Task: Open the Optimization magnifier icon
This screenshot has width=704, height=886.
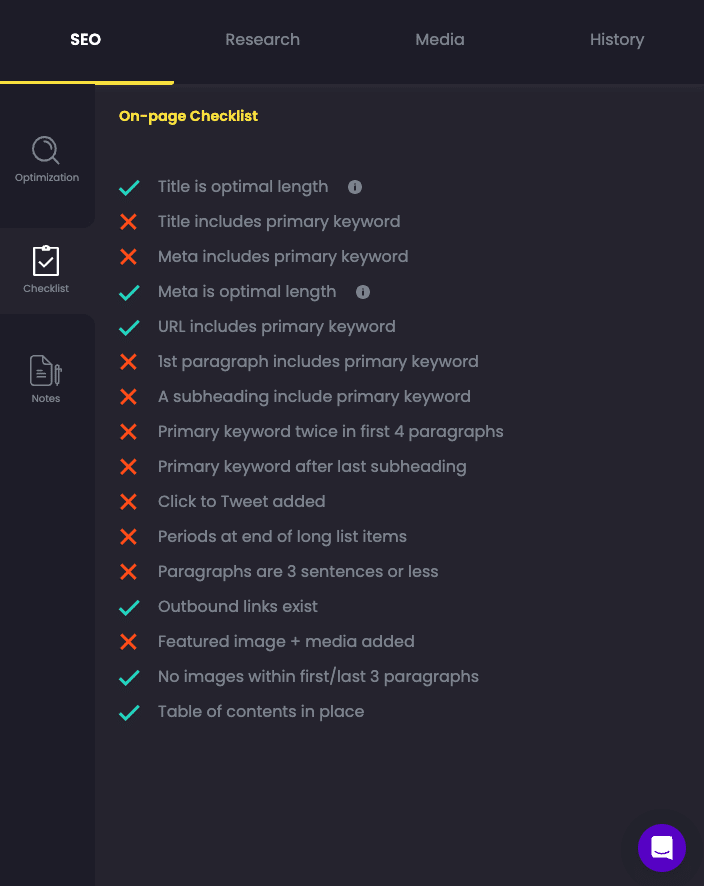Action: [x=46, y=150]
